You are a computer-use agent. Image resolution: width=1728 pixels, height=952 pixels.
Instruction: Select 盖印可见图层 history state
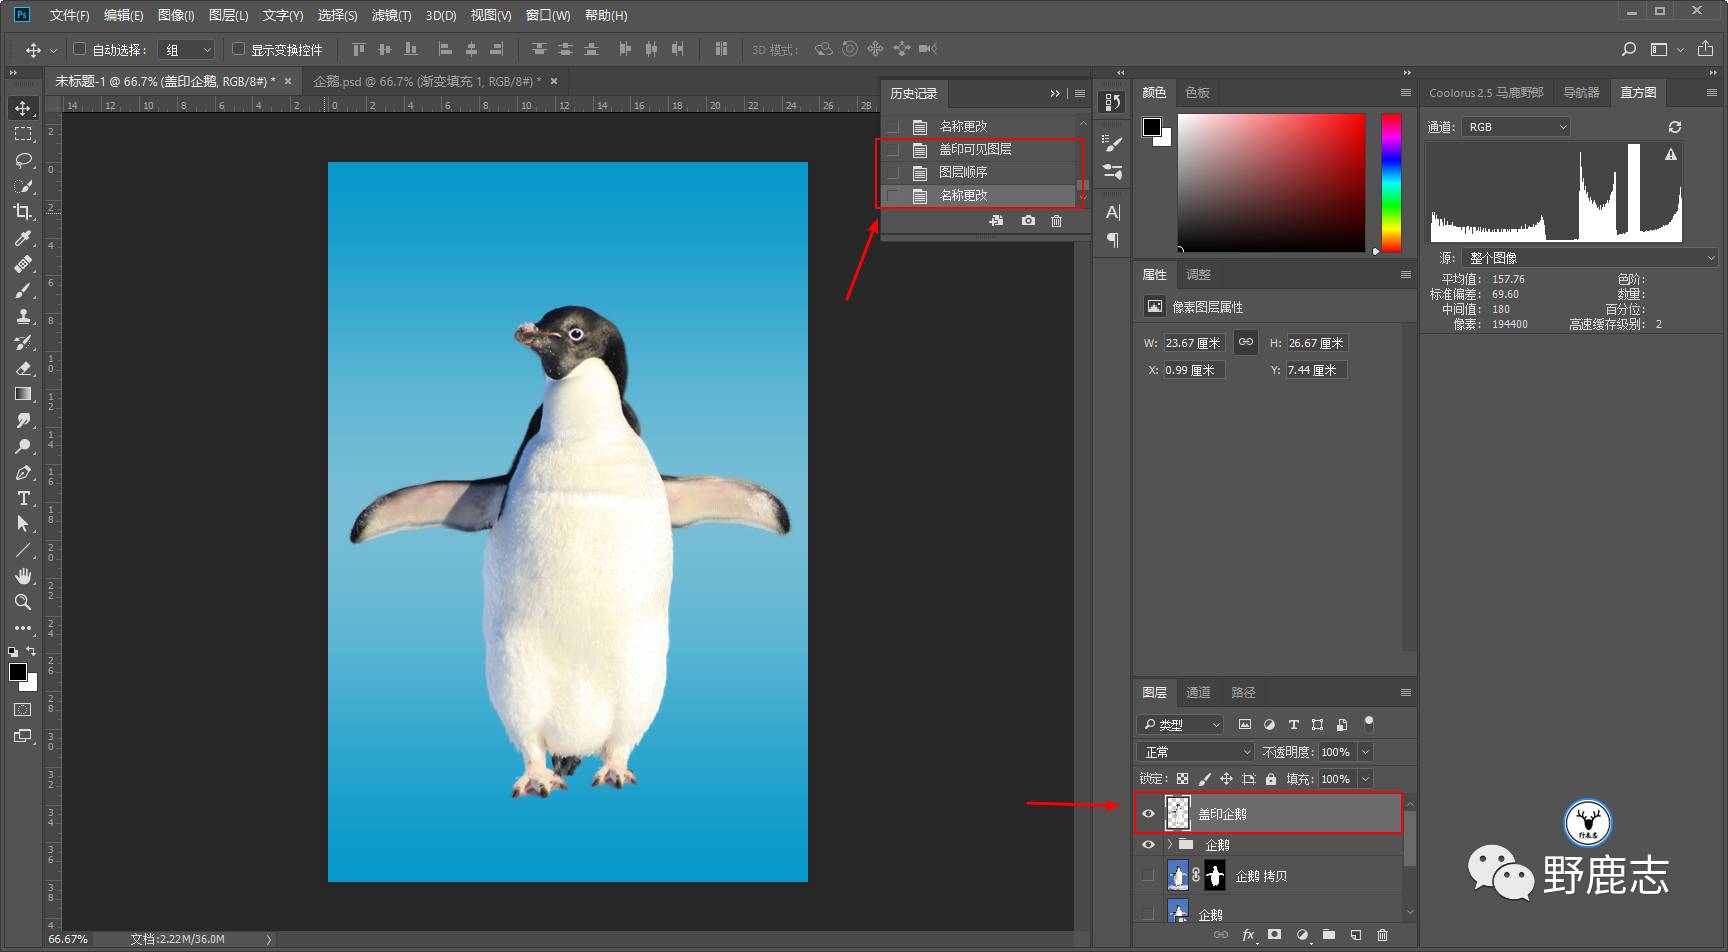[x=975, y=149]
